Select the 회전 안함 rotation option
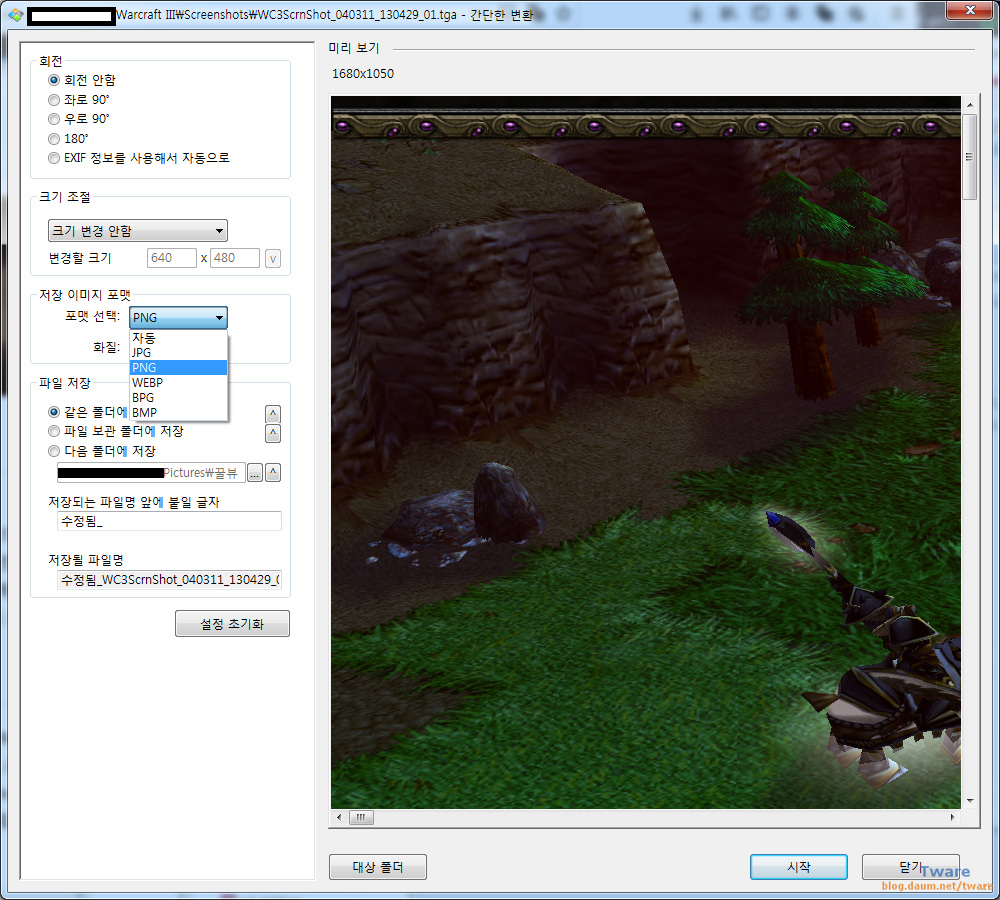The image size is (1000, 900). tap(82, 80)
